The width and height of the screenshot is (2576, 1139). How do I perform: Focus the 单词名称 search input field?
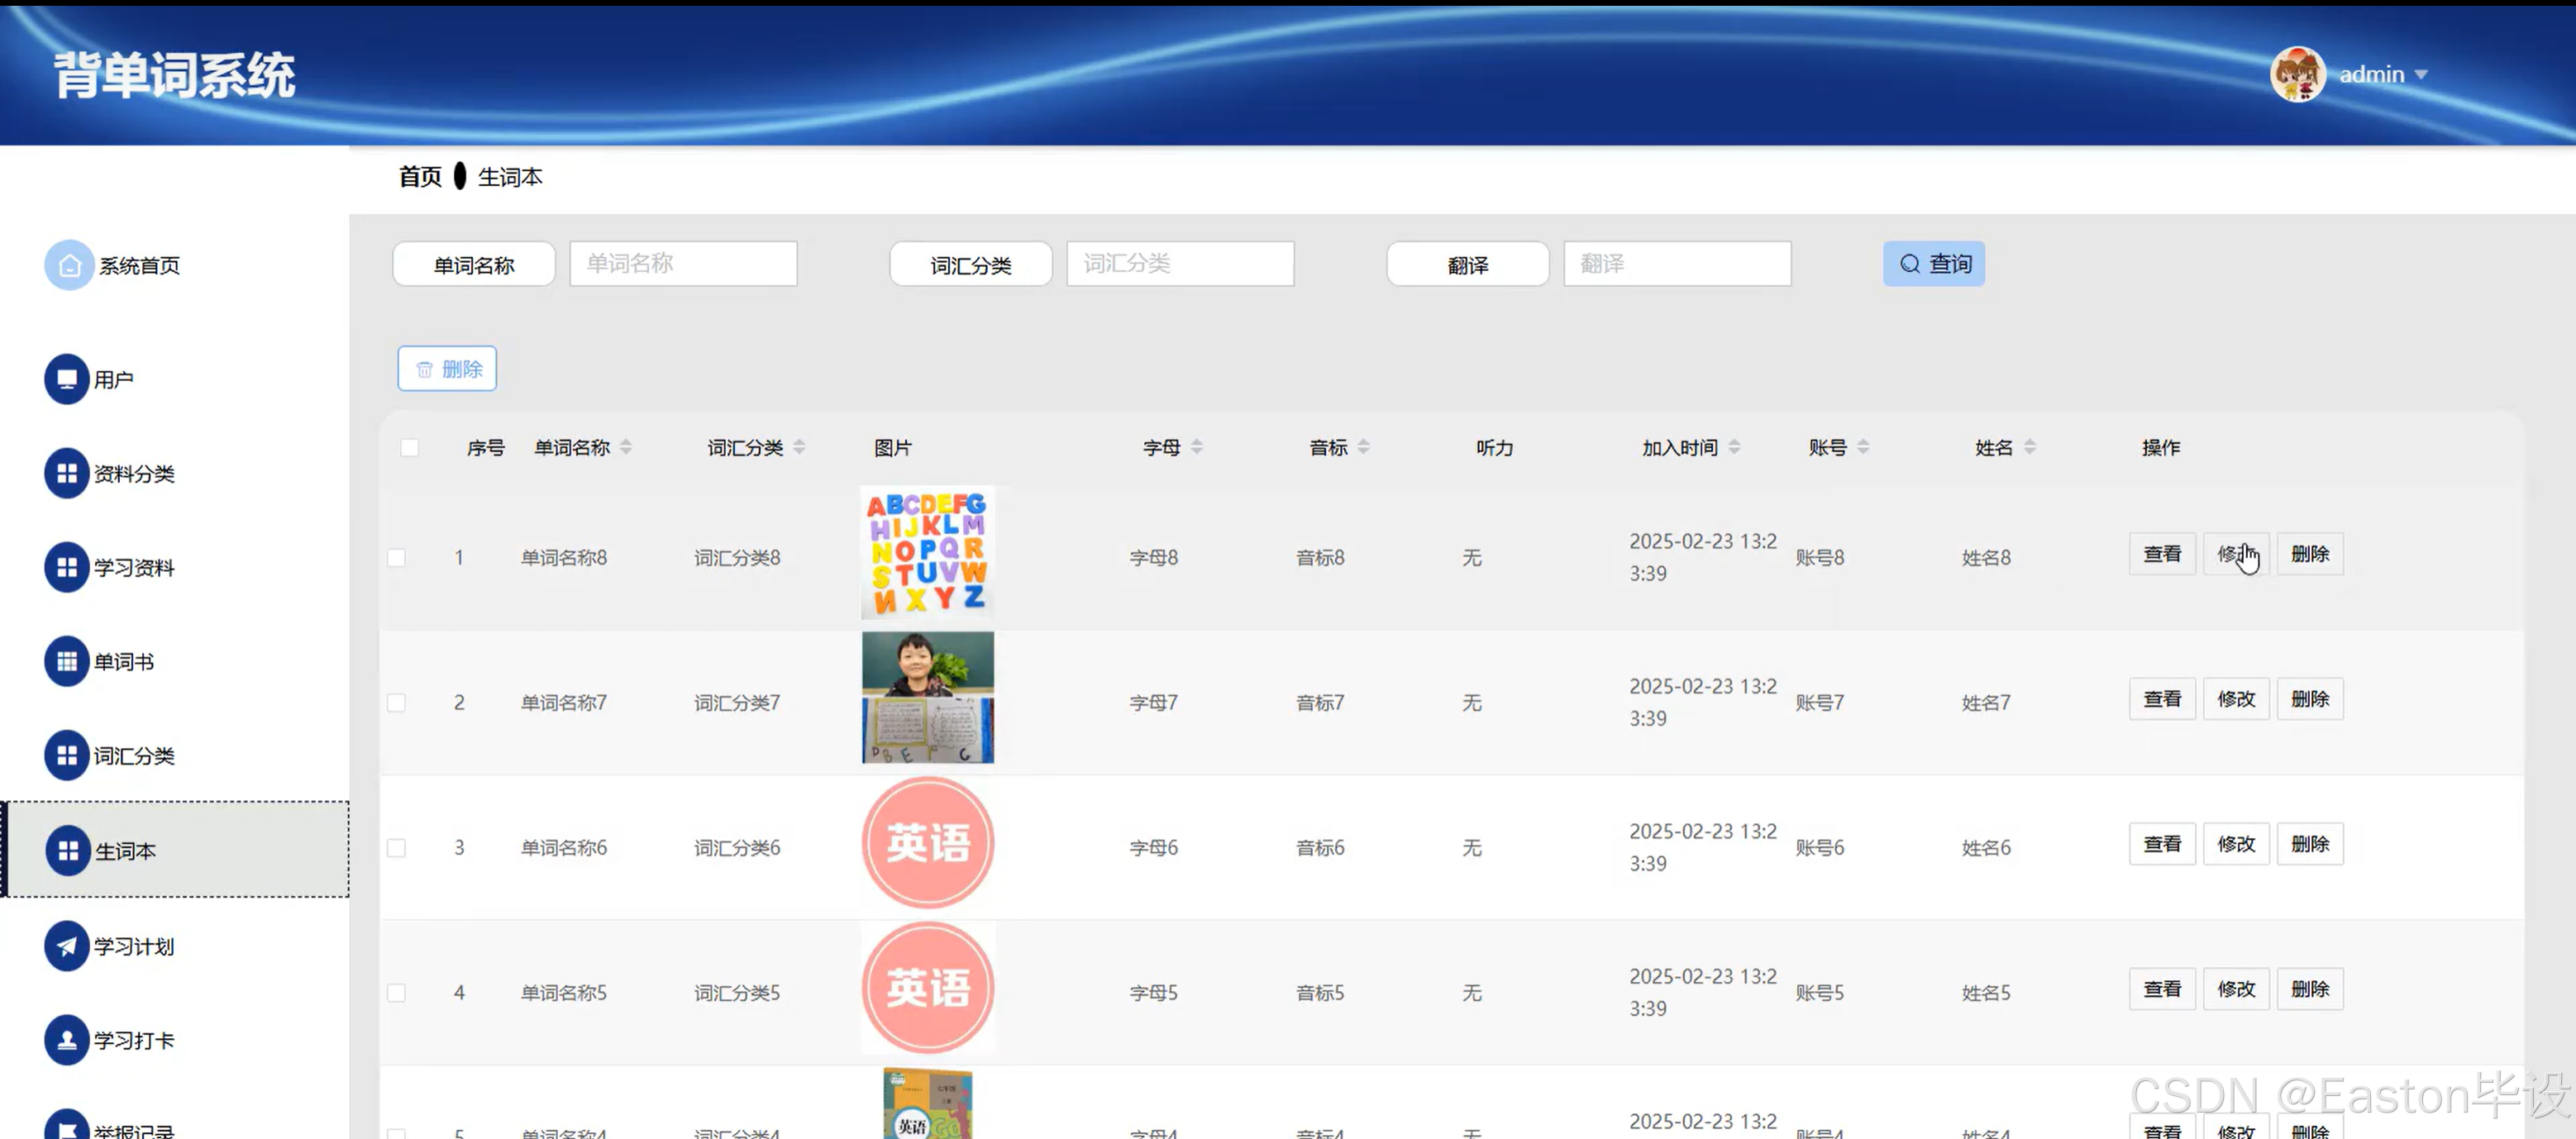pos(683,264)
